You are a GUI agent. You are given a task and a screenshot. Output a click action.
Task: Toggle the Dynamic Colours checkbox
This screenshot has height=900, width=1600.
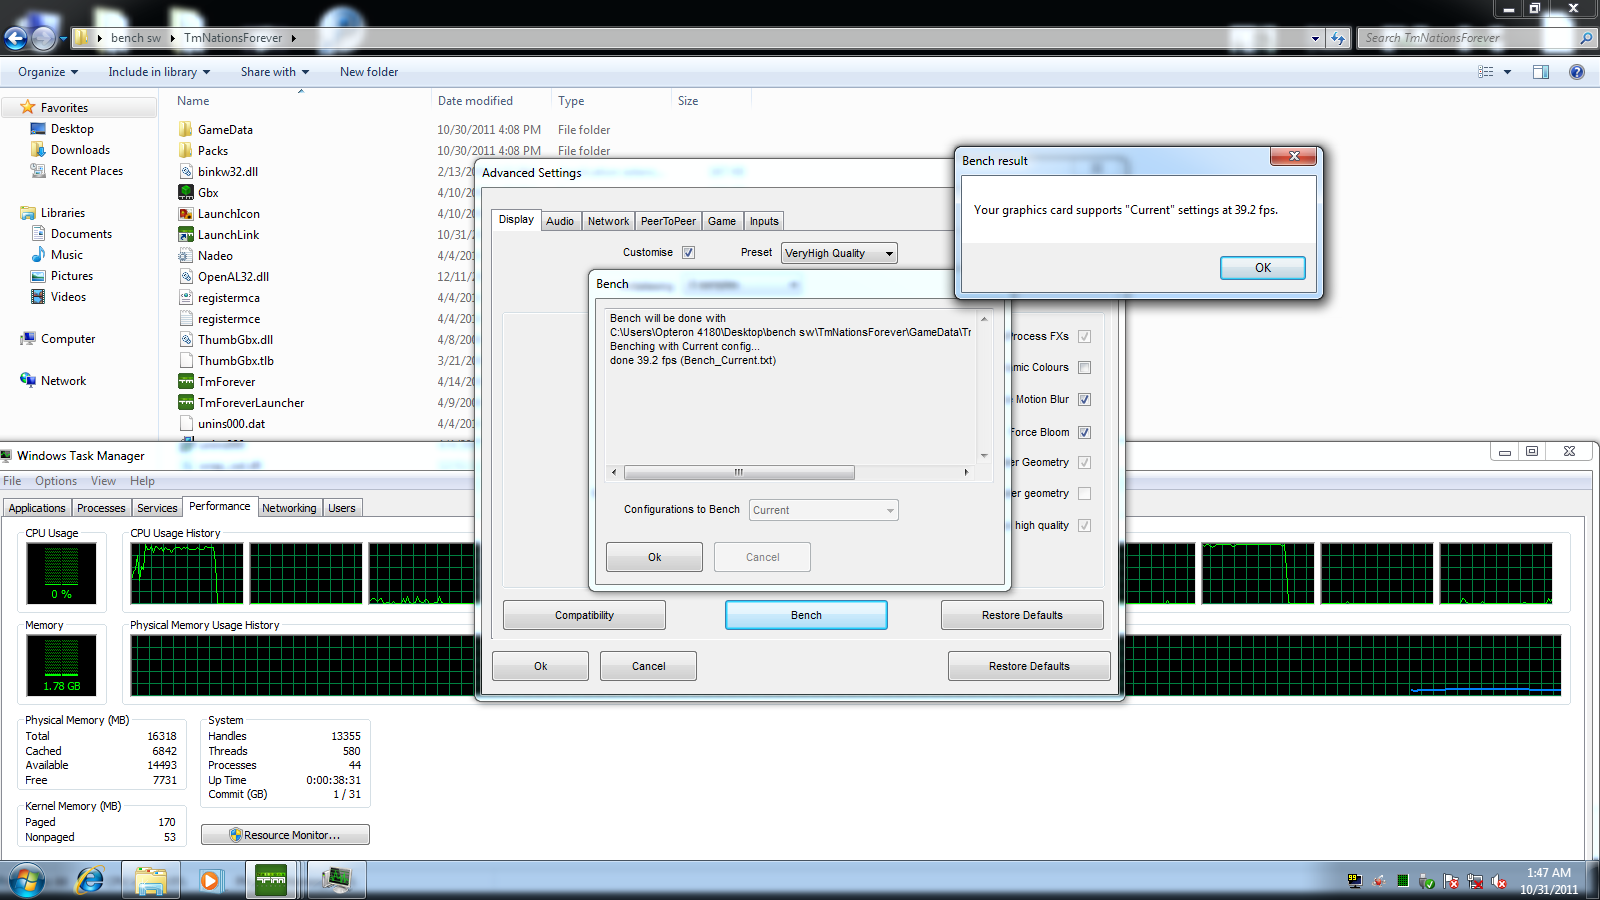point(1084,367)
